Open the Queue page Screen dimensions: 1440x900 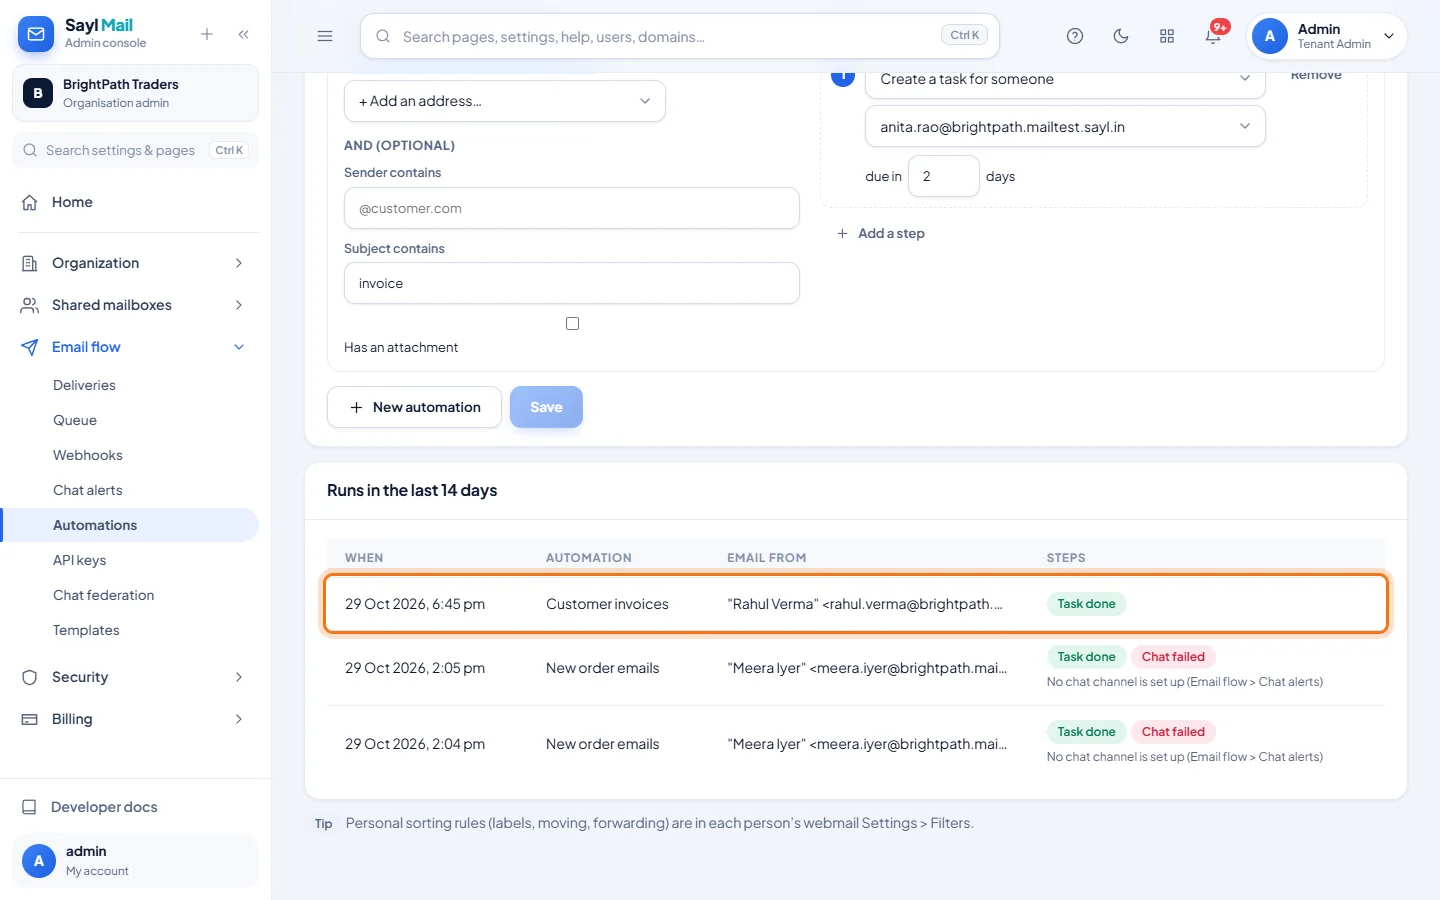tap(75, 420)
